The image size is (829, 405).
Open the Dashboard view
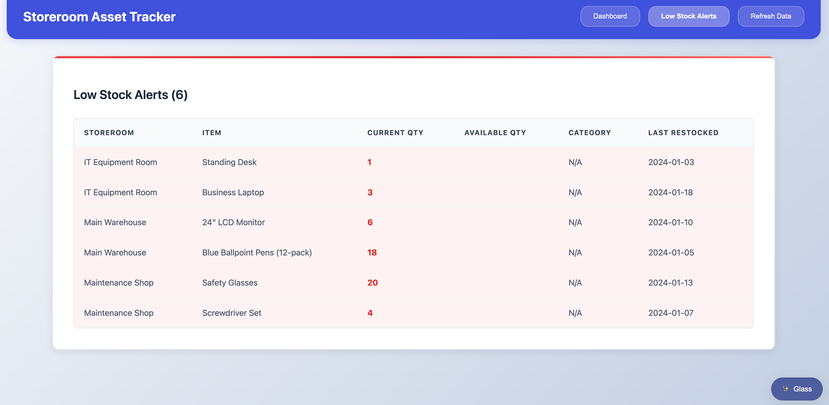[x=610, y=16]
